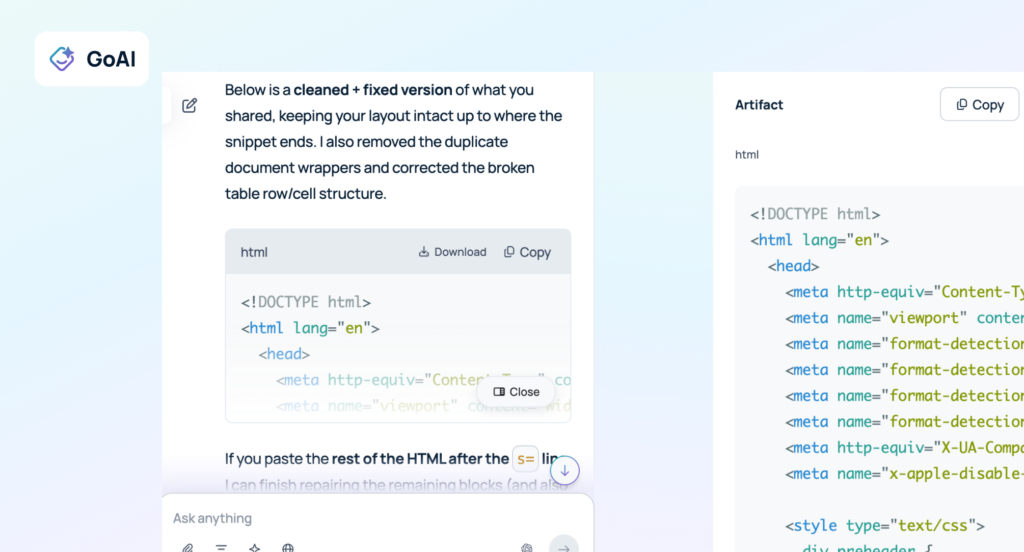The width and height of the screenshot is (1024, 552).
Task: Copy the html code block in chat
Action: pos(527,252)
